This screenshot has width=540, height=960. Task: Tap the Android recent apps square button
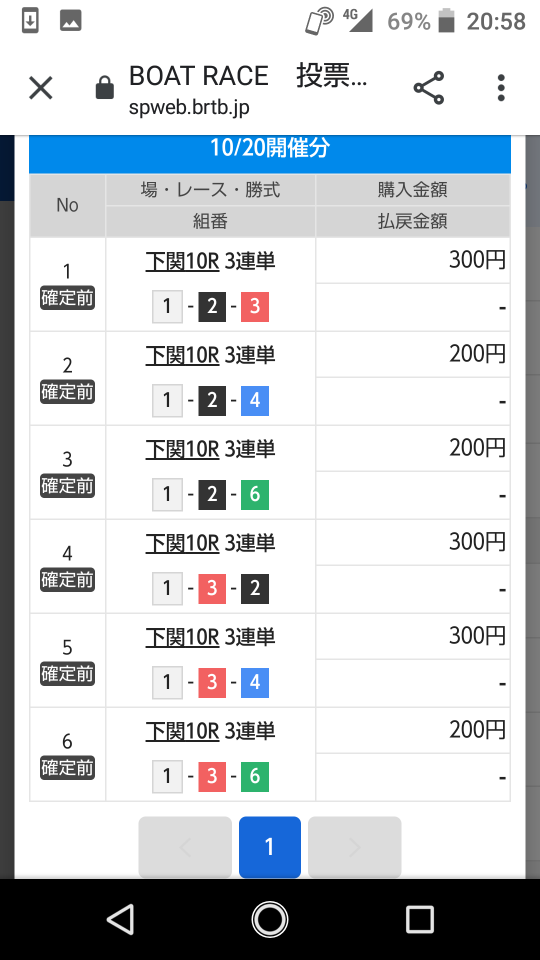click(420, 919)
